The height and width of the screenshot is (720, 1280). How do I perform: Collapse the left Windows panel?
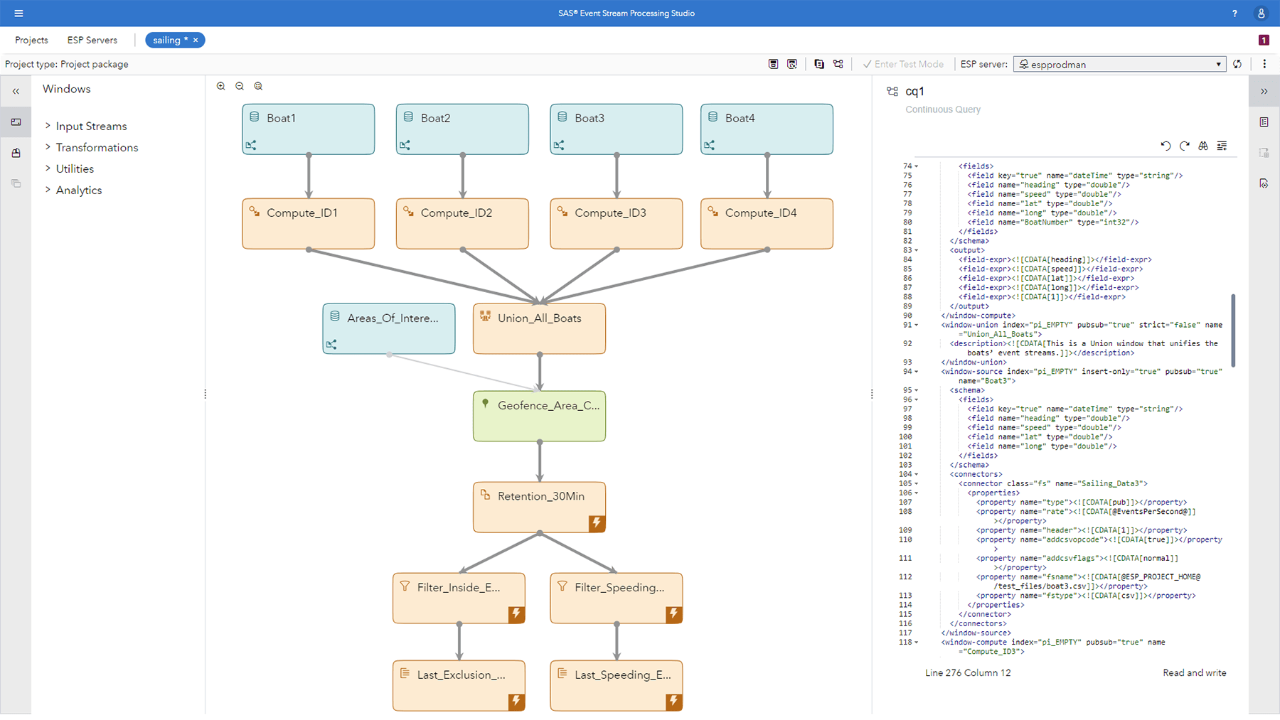pos(16,91)
